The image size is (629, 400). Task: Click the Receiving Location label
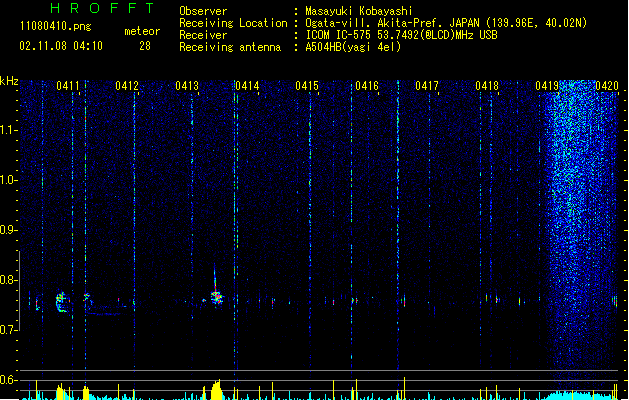pyautogui.click(x=233, y=23)
